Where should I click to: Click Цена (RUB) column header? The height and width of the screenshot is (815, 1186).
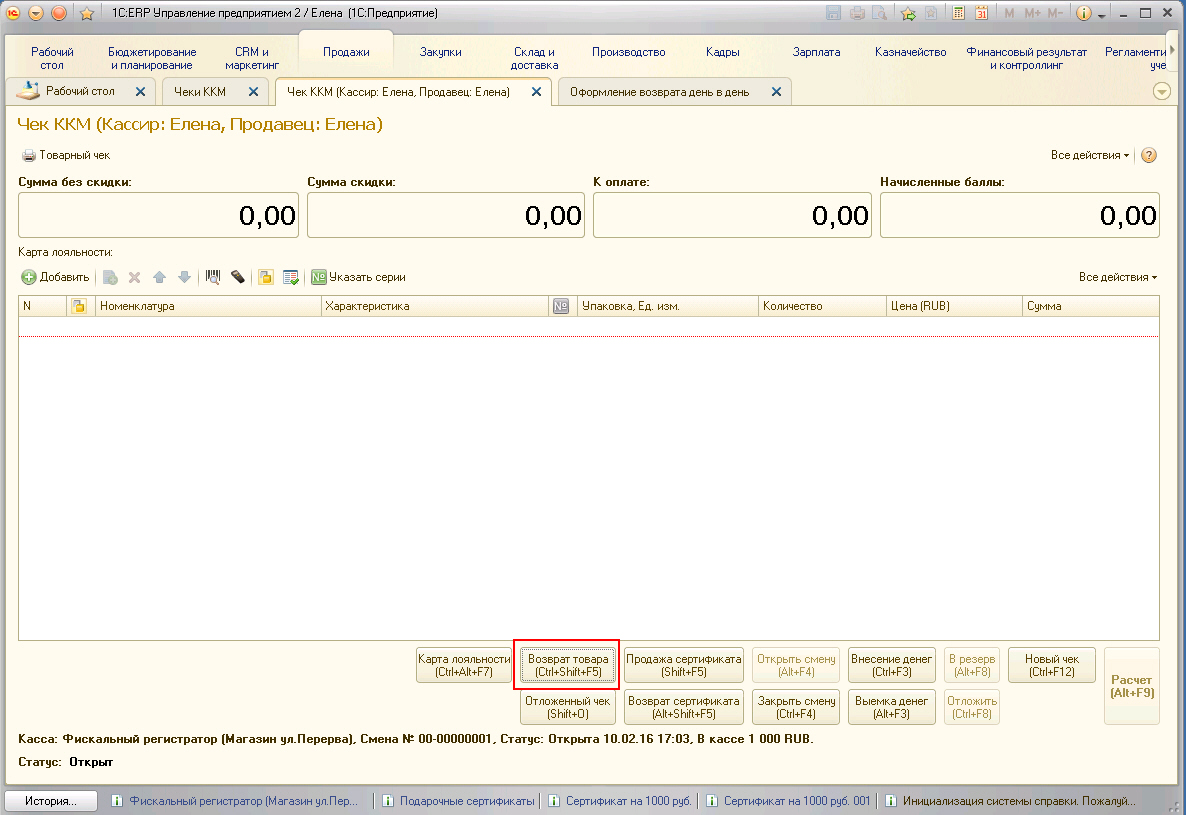coord(954,306)
